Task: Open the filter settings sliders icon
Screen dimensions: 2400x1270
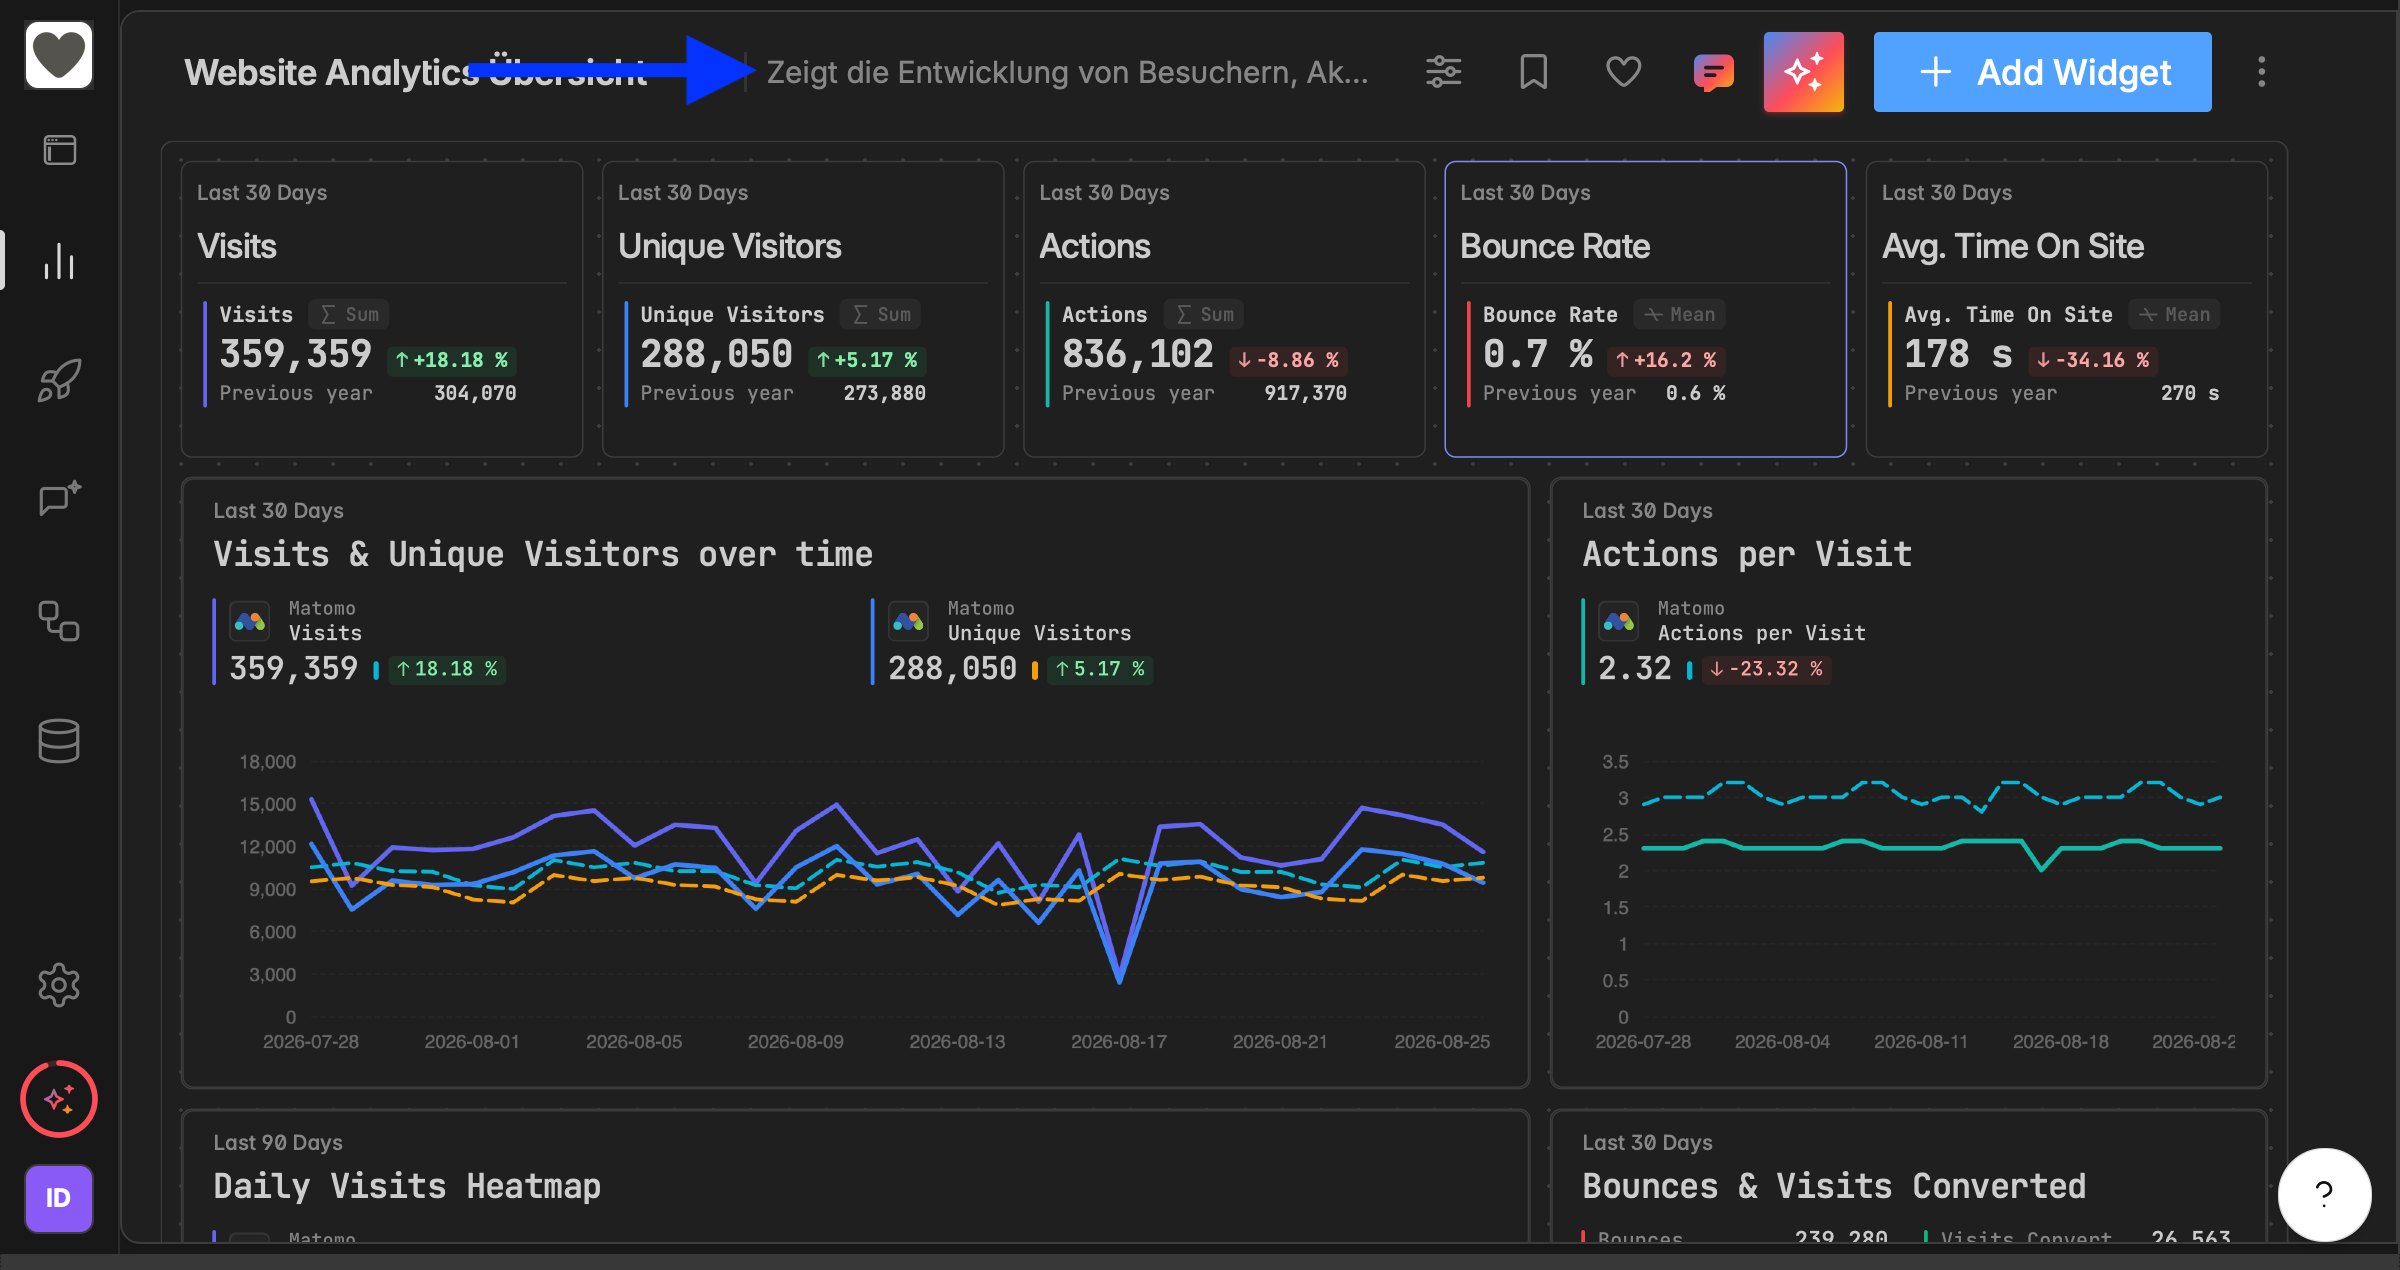Action: [1443, 72]
